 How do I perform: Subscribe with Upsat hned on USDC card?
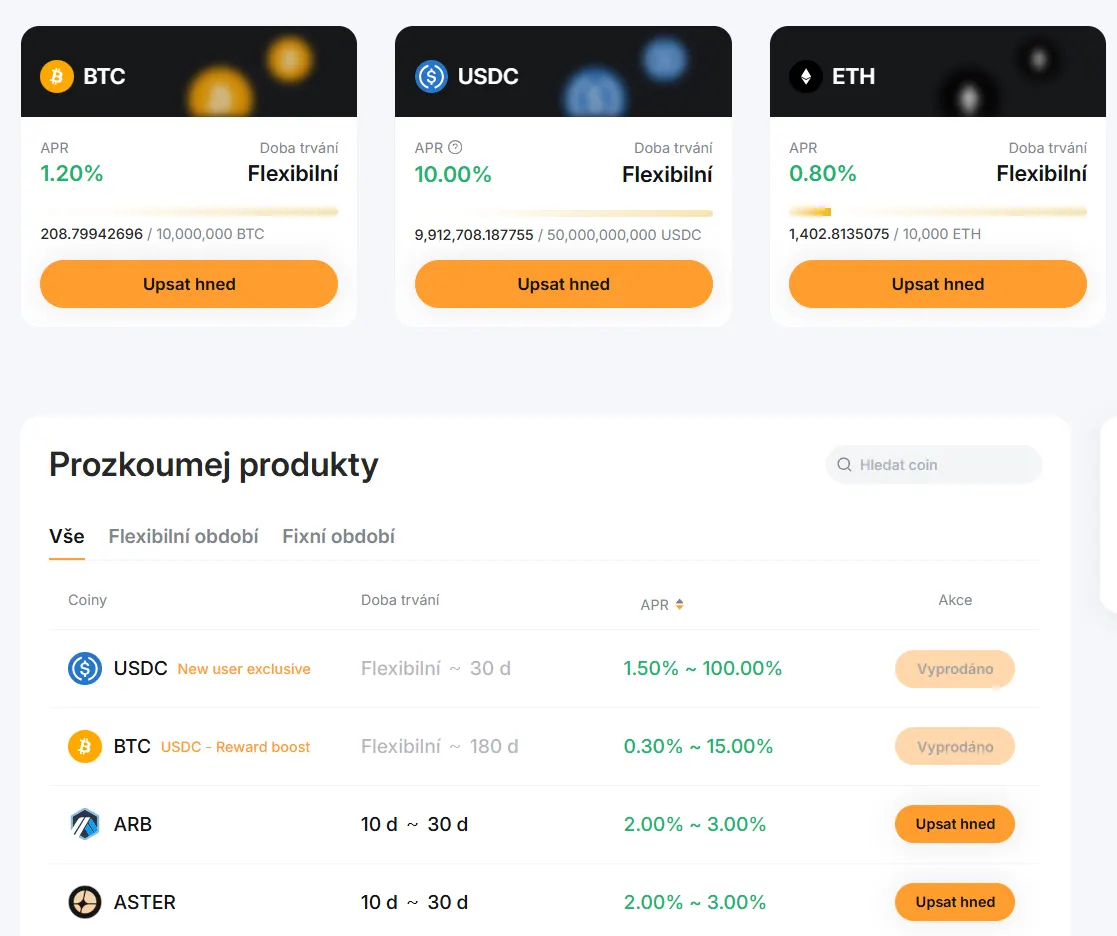click(563, 284)
